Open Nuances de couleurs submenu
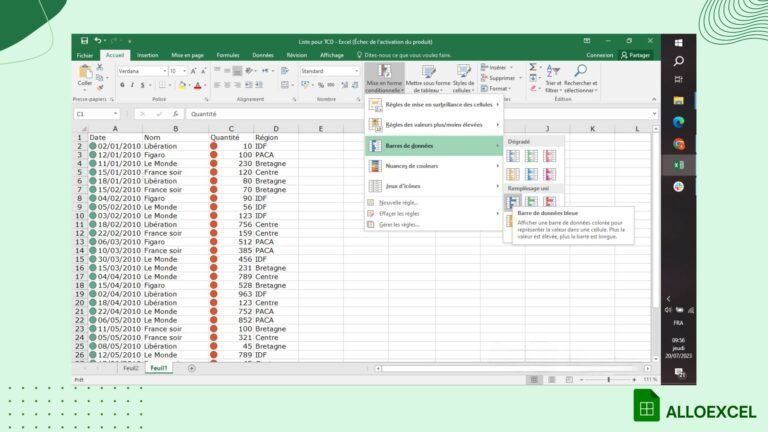The width and height of the screenshot is (768, 432). (x=432, y=165)
